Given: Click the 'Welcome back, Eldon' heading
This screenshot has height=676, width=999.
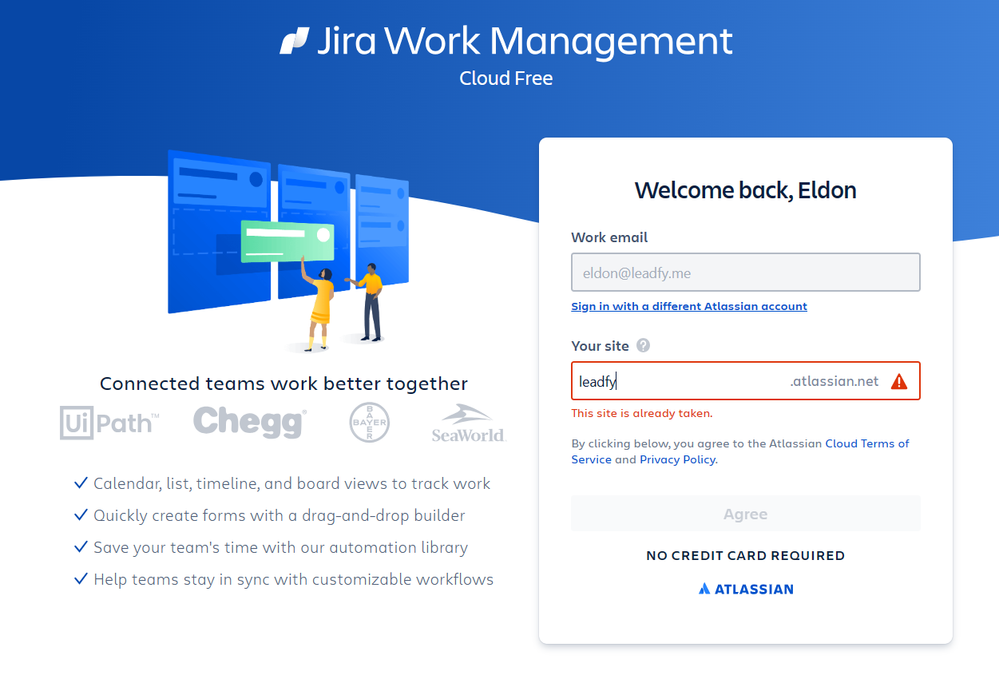Looking at the screenshot, I should pyautogui.click(x=745, y=190).
